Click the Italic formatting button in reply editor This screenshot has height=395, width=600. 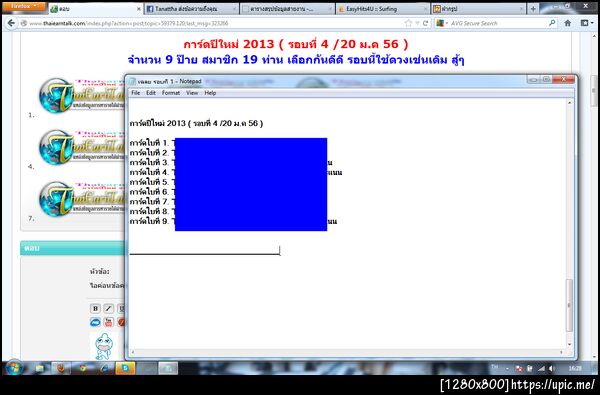[109, 308]
